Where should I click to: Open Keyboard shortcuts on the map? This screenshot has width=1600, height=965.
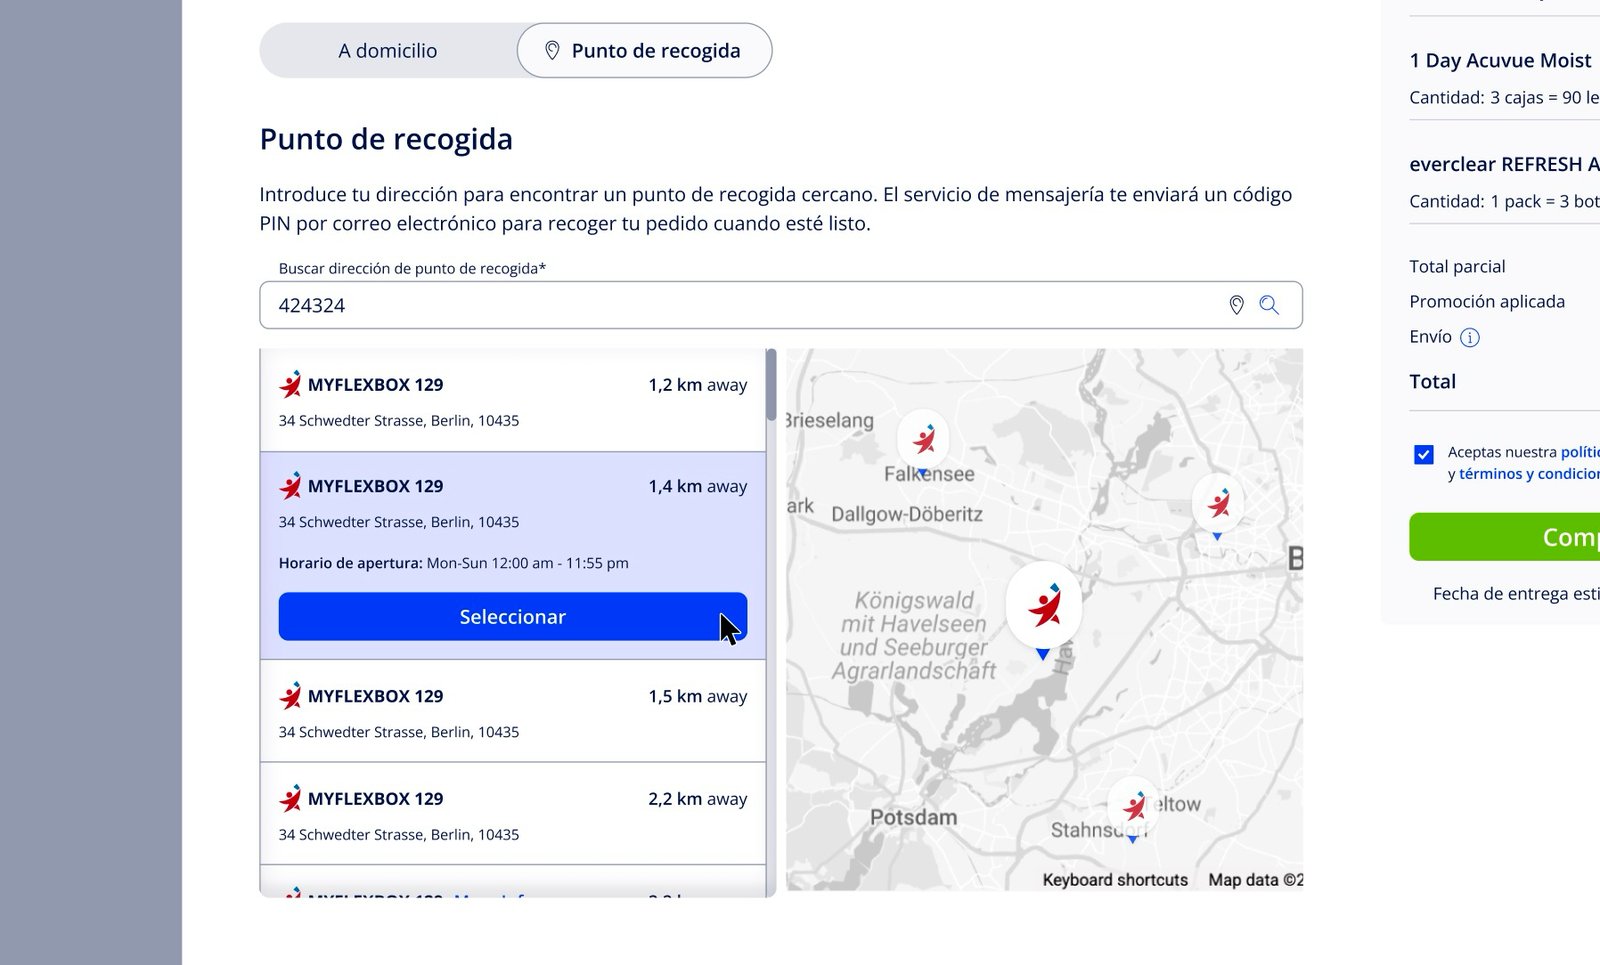click(x=1115, y=880)
